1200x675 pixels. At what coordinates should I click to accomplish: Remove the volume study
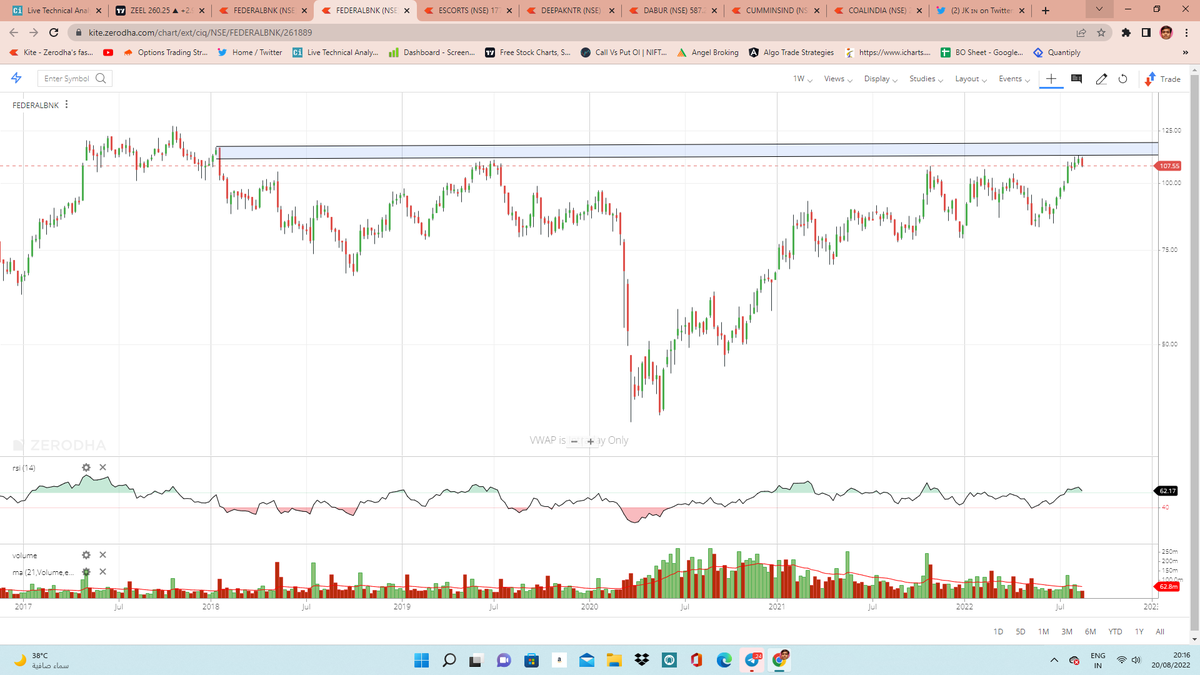click(x=103, y=555)
